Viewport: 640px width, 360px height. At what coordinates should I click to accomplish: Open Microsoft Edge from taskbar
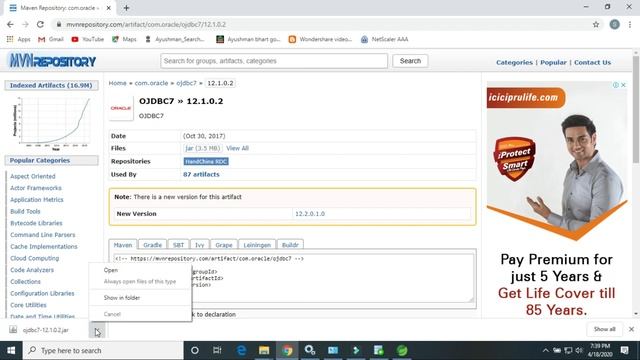(241, 351)
